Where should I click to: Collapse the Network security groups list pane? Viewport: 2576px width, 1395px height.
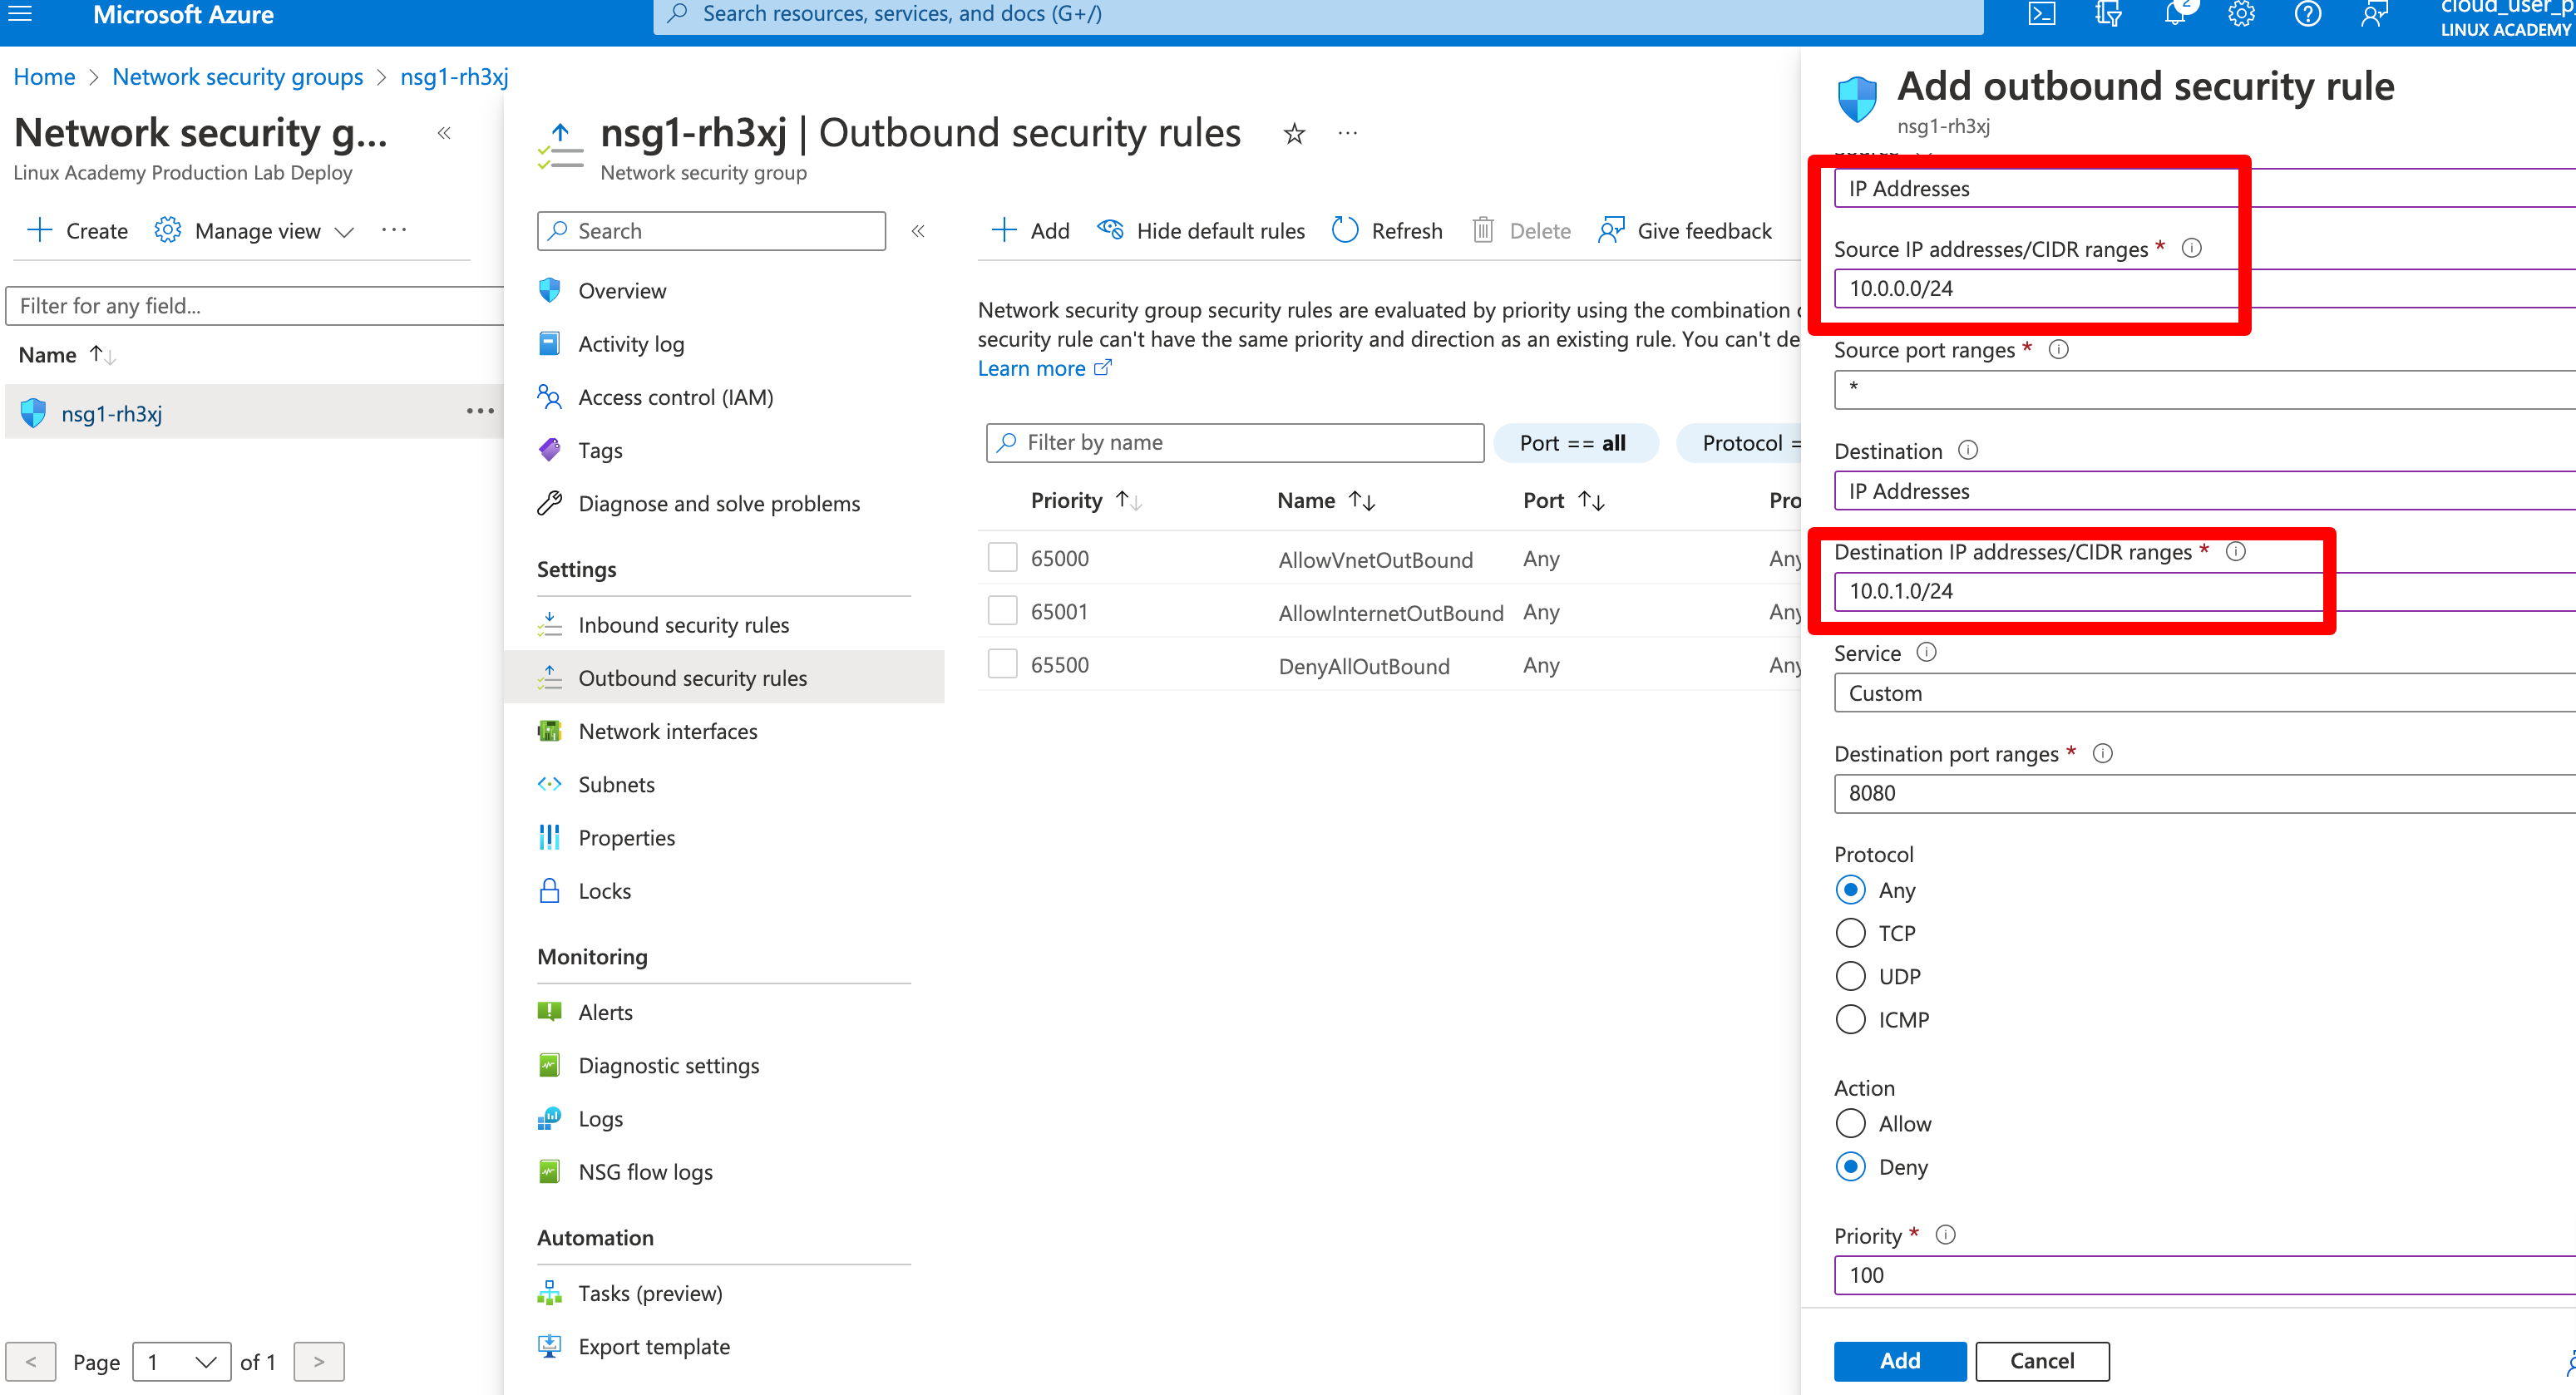coord(444,133)
